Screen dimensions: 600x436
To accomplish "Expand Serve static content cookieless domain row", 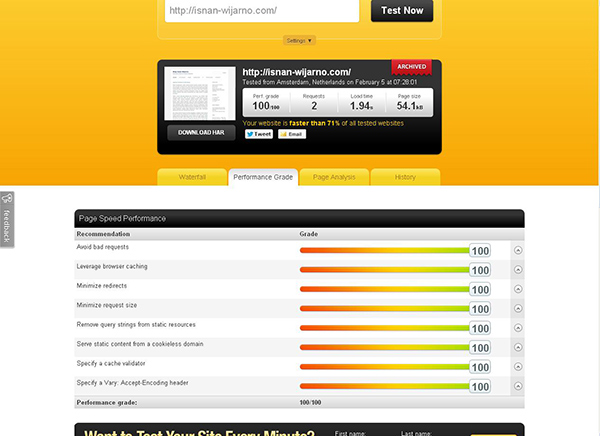I will [x=518, y=347].
